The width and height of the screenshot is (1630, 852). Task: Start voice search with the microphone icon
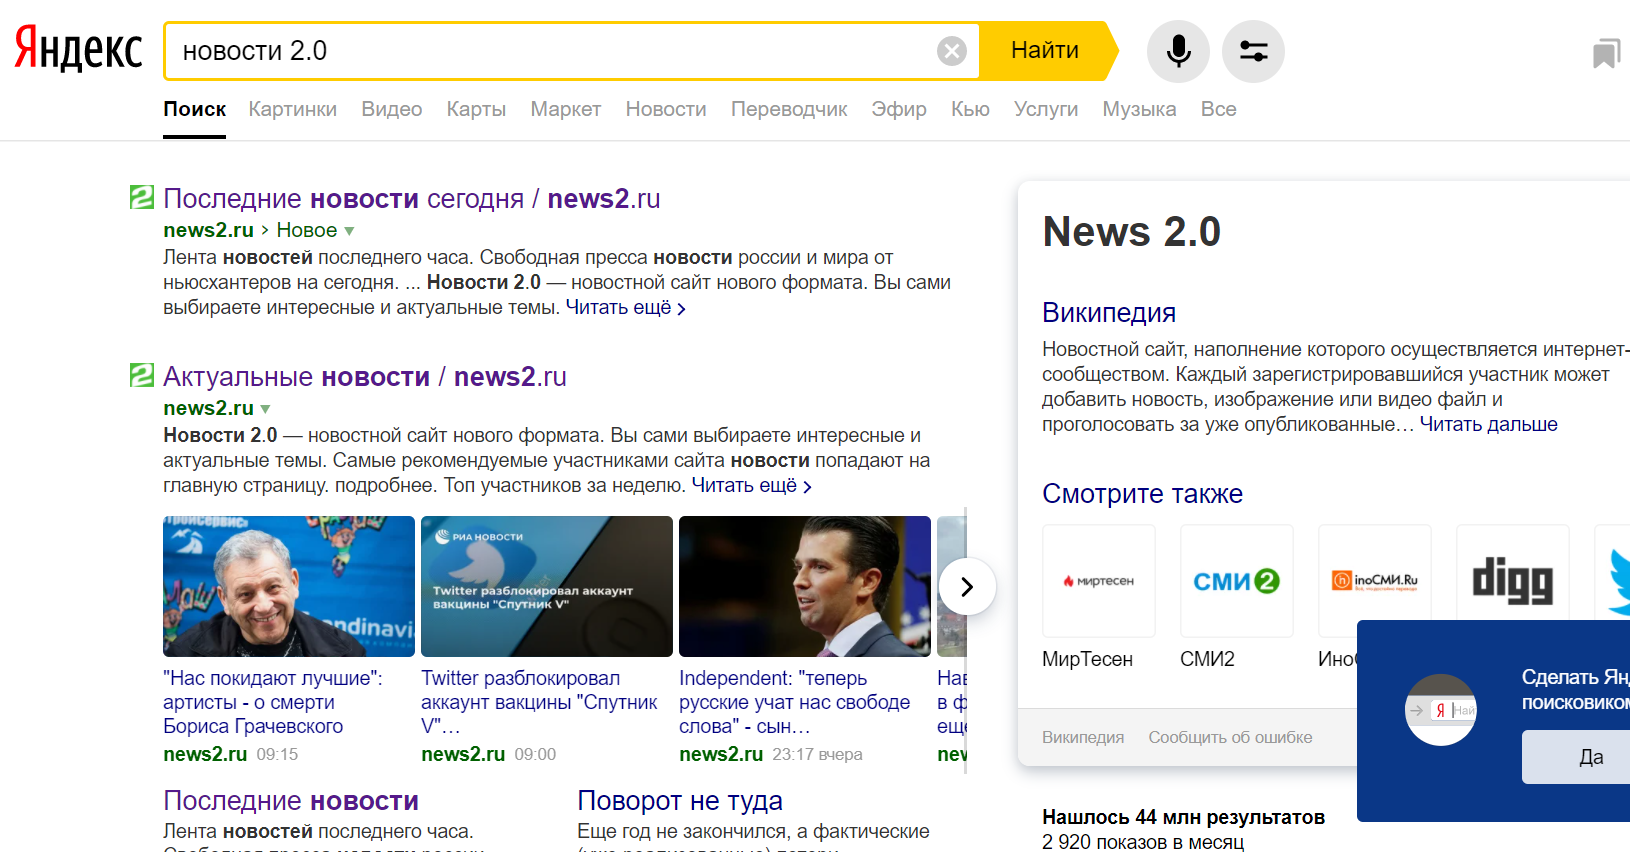tap(1178, 51)
